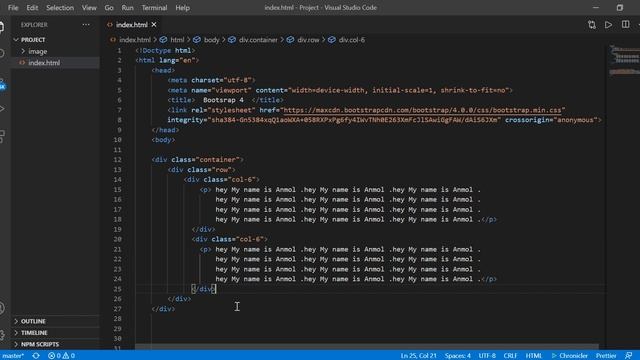Click div.col-6 in the breadcrumb
Screen dimensions: 640x360
(351, 40)
